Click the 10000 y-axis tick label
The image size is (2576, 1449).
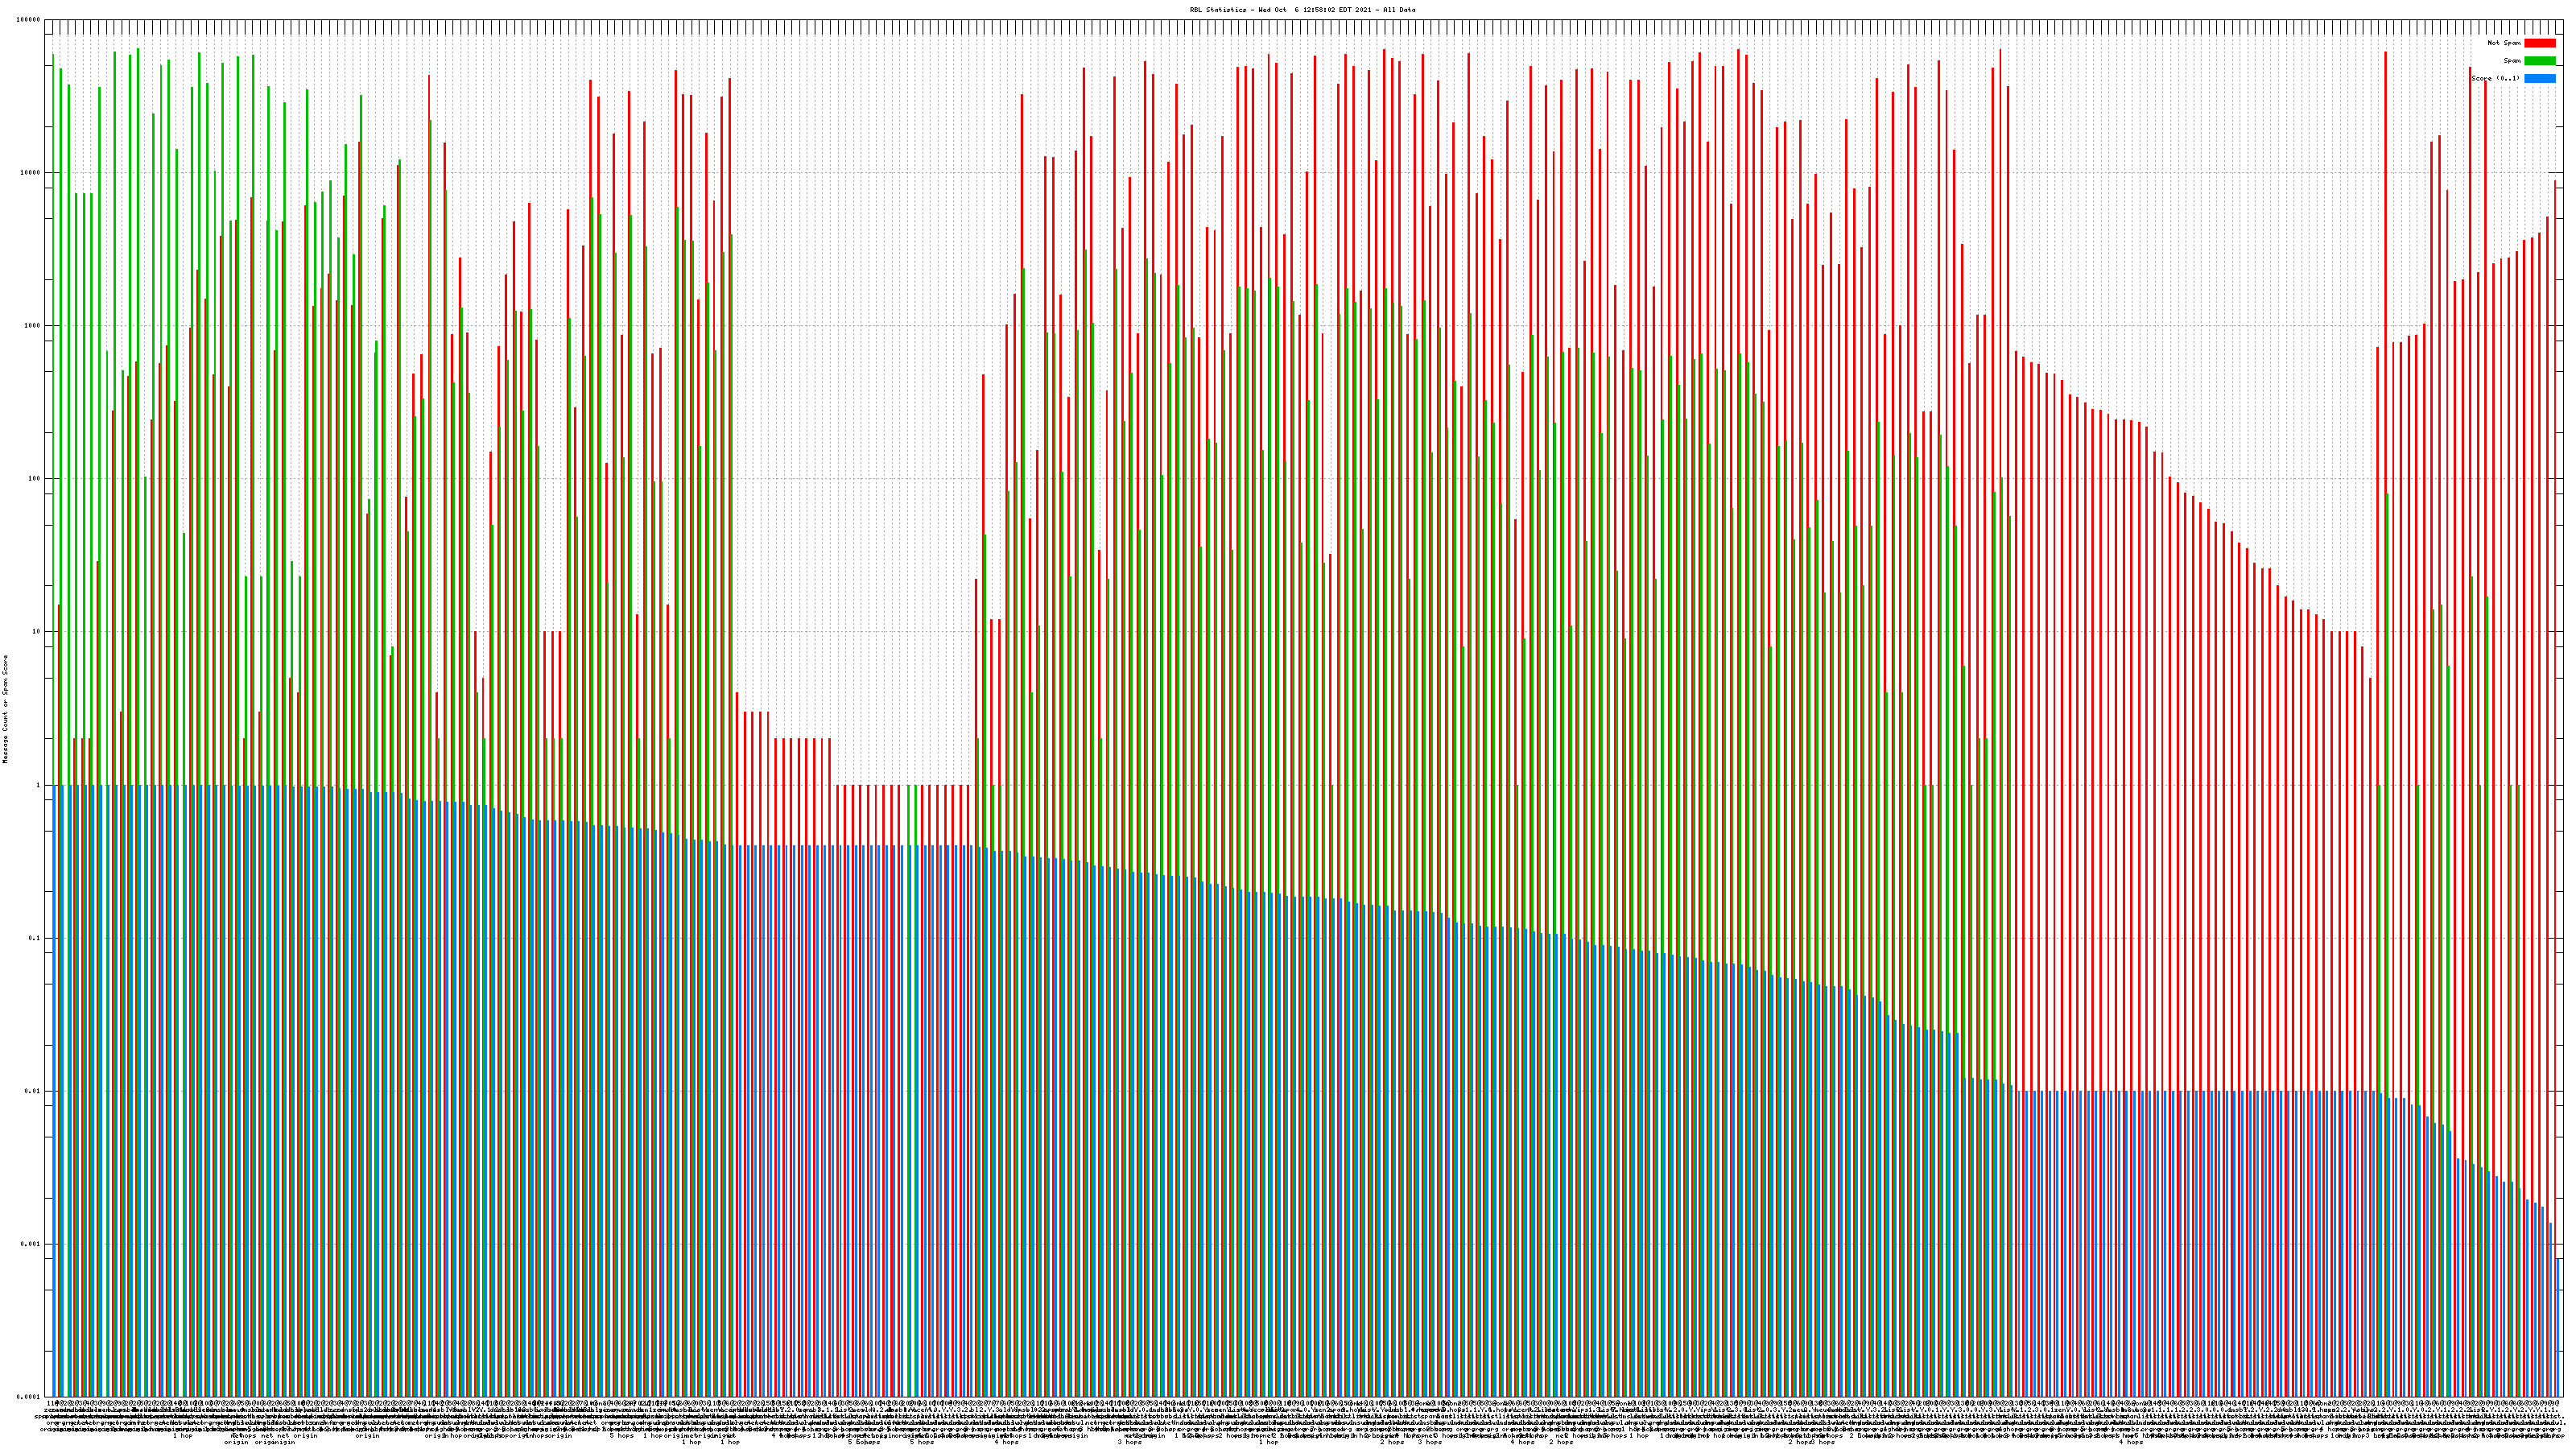[31, 172]
